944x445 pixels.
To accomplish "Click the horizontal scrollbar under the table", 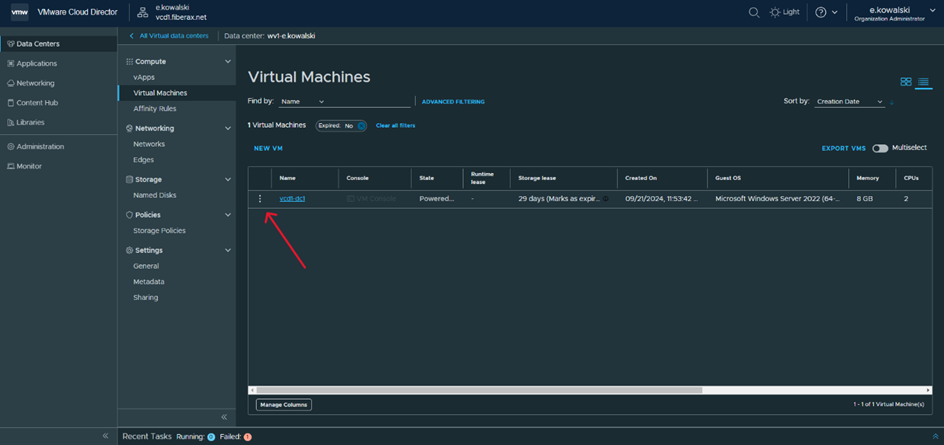I will pos(480,390).
